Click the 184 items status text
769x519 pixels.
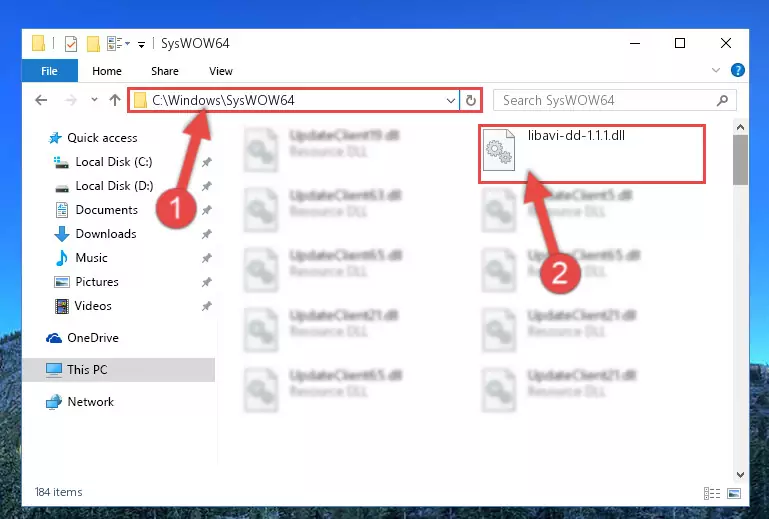58,492
